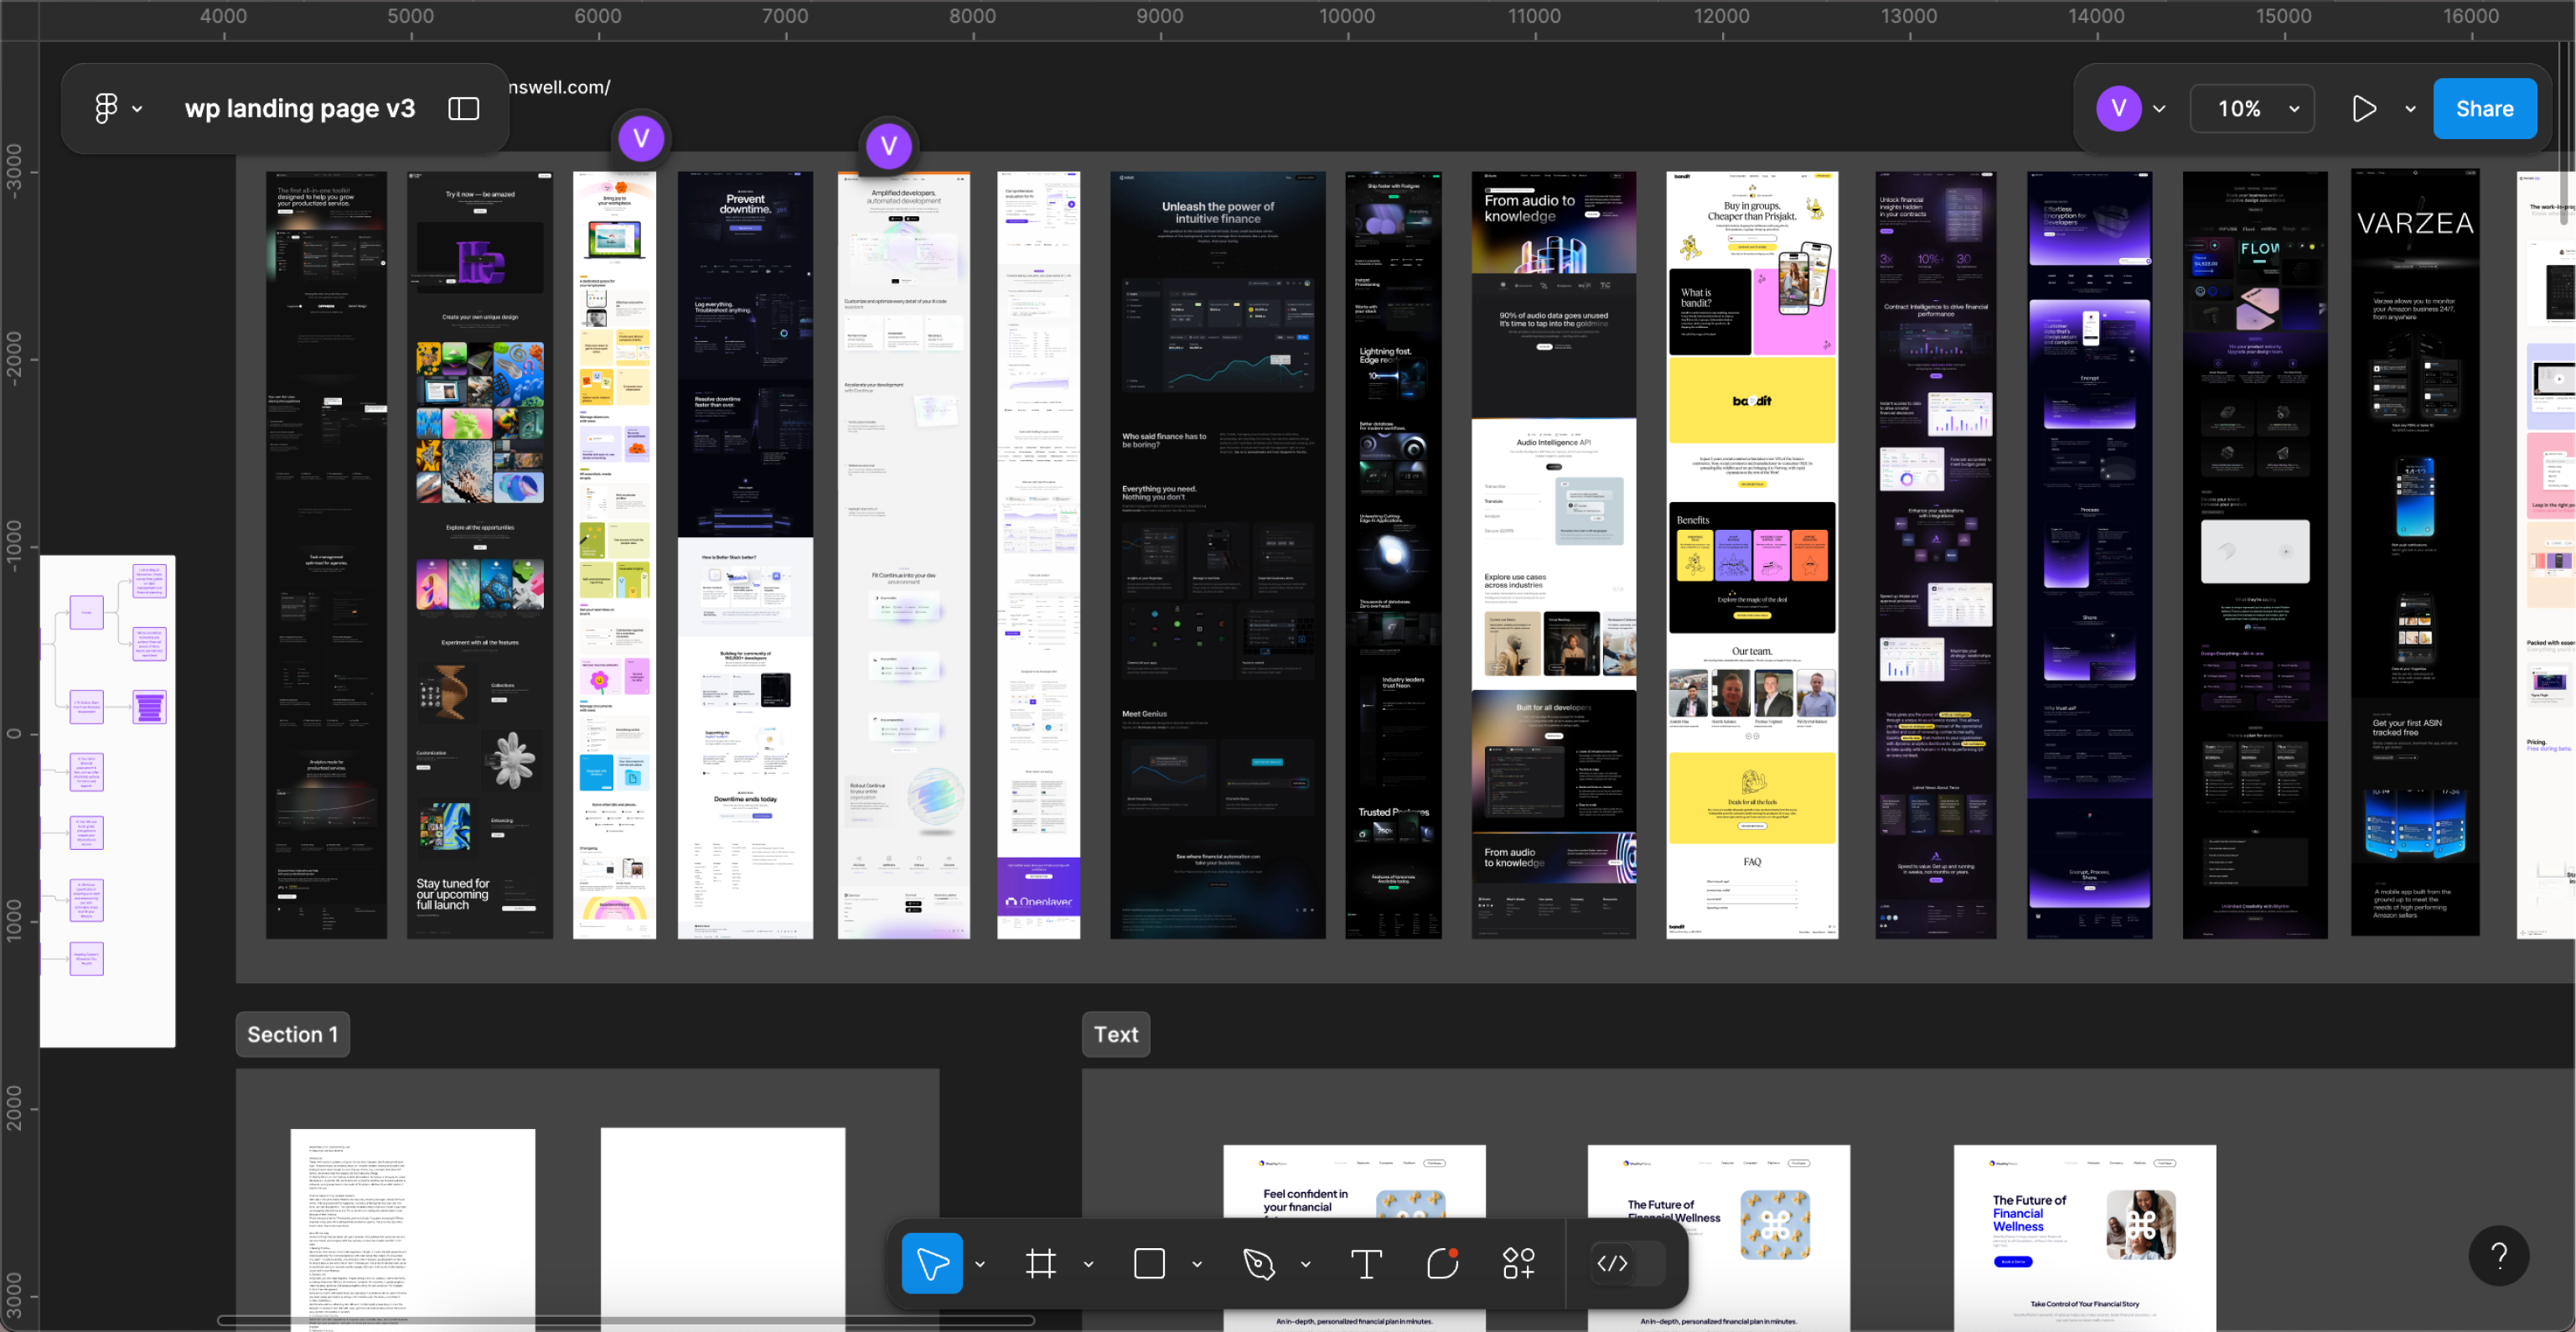Image resolution: width=2576 pixels, height=1332 pixels.
Task: Toggle the sidebar panel layout icon
Action: pos(464,108)
